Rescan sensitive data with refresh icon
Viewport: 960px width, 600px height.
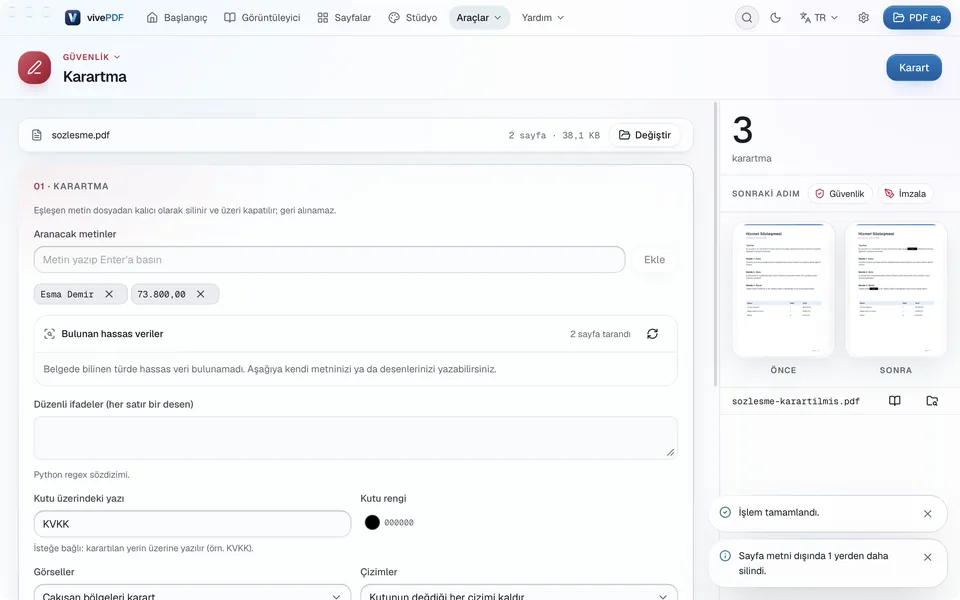(x=653, y=334)
